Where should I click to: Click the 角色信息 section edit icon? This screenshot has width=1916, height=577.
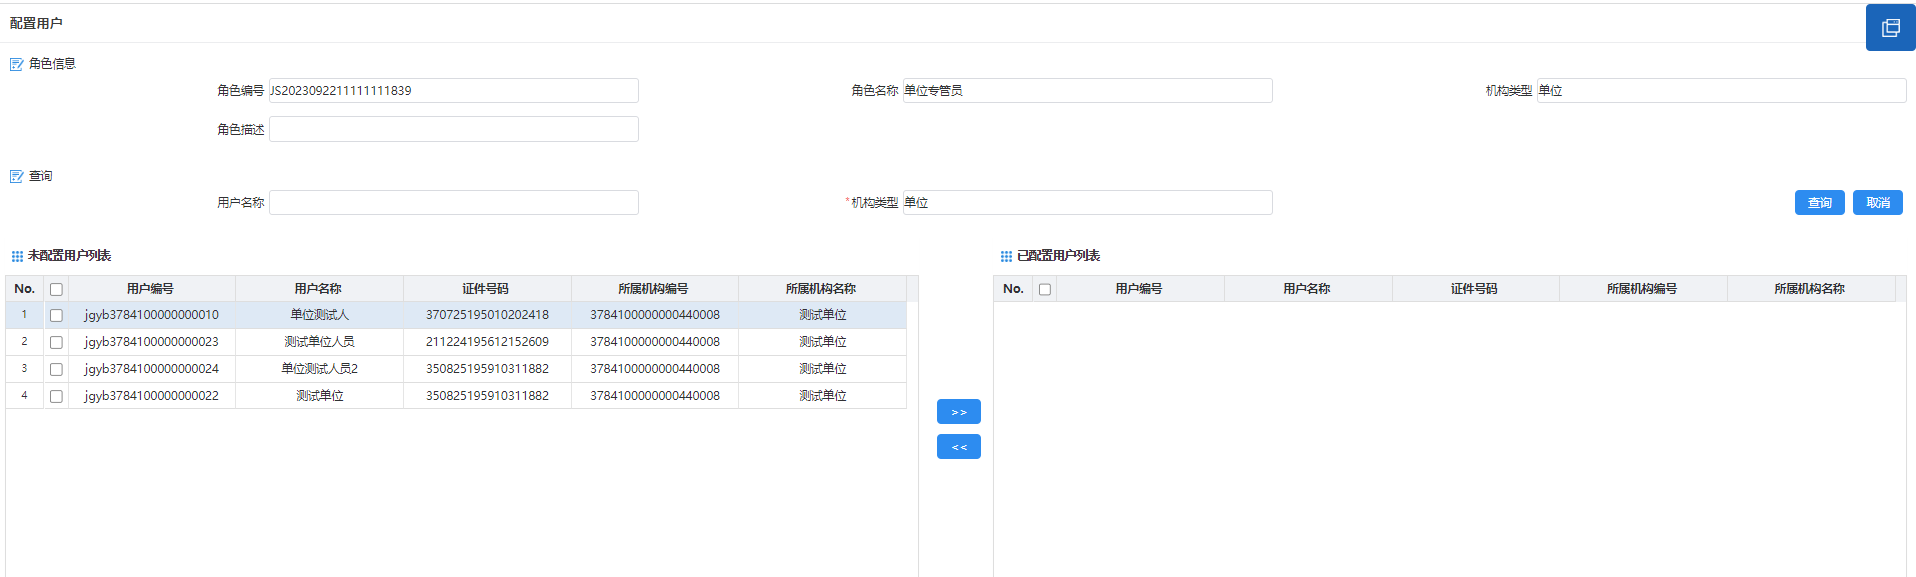[16, 64]
